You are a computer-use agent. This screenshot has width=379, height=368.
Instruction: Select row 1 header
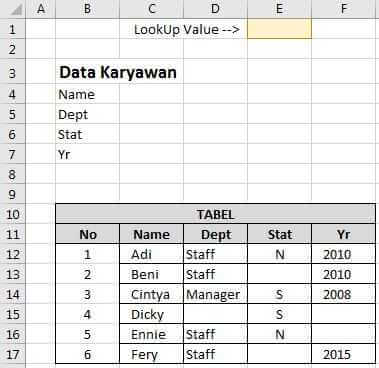pyautogui.click(x=13, y=29)
